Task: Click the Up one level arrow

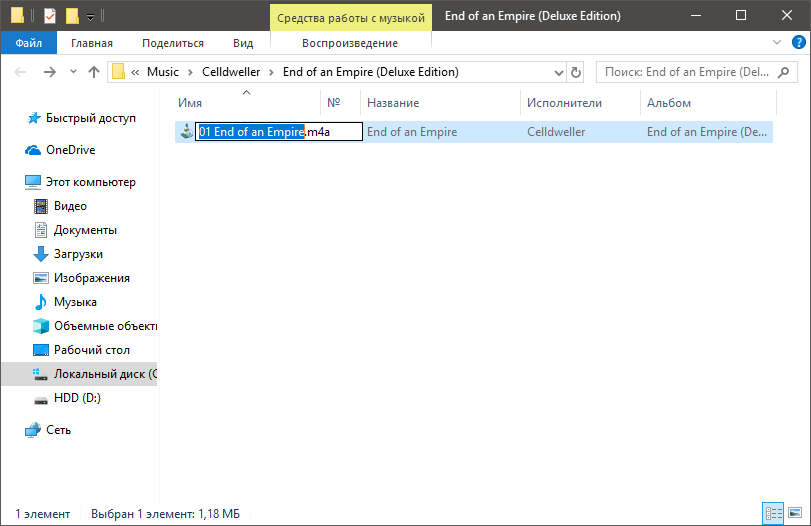Action: click(94, 72)
